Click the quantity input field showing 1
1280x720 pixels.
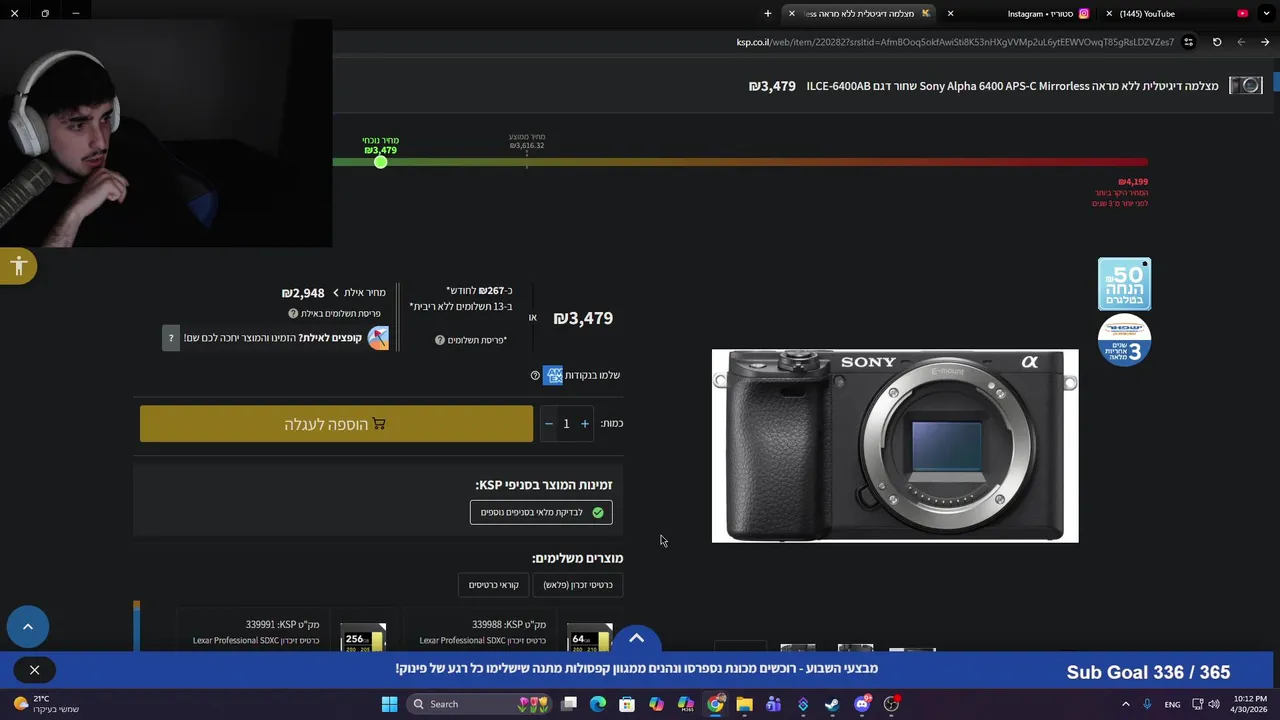(566, 424)
